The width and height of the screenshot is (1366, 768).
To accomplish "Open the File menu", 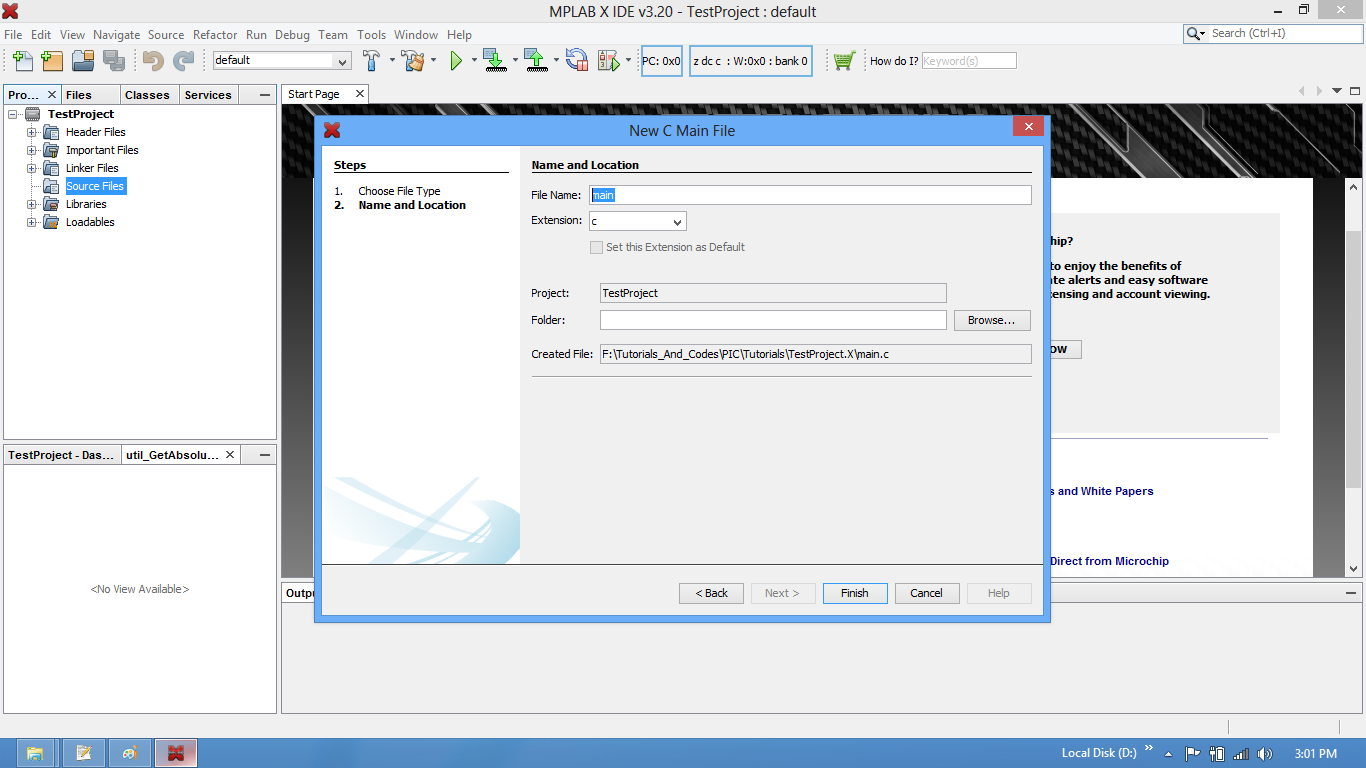I will click(x=13, y=34).
